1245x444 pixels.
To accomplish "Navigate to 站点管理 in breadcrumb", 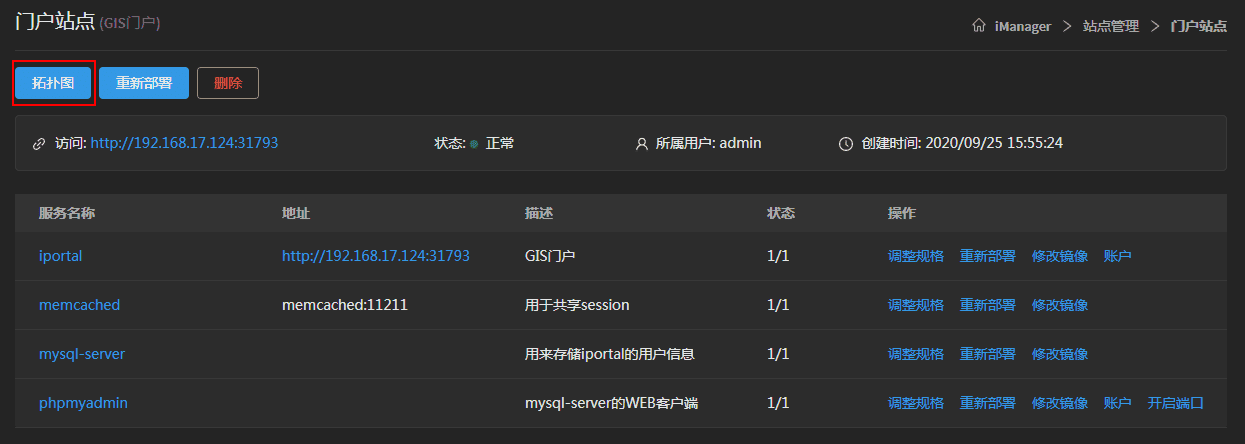I will pyautogui.click(x=1110, y=26).
